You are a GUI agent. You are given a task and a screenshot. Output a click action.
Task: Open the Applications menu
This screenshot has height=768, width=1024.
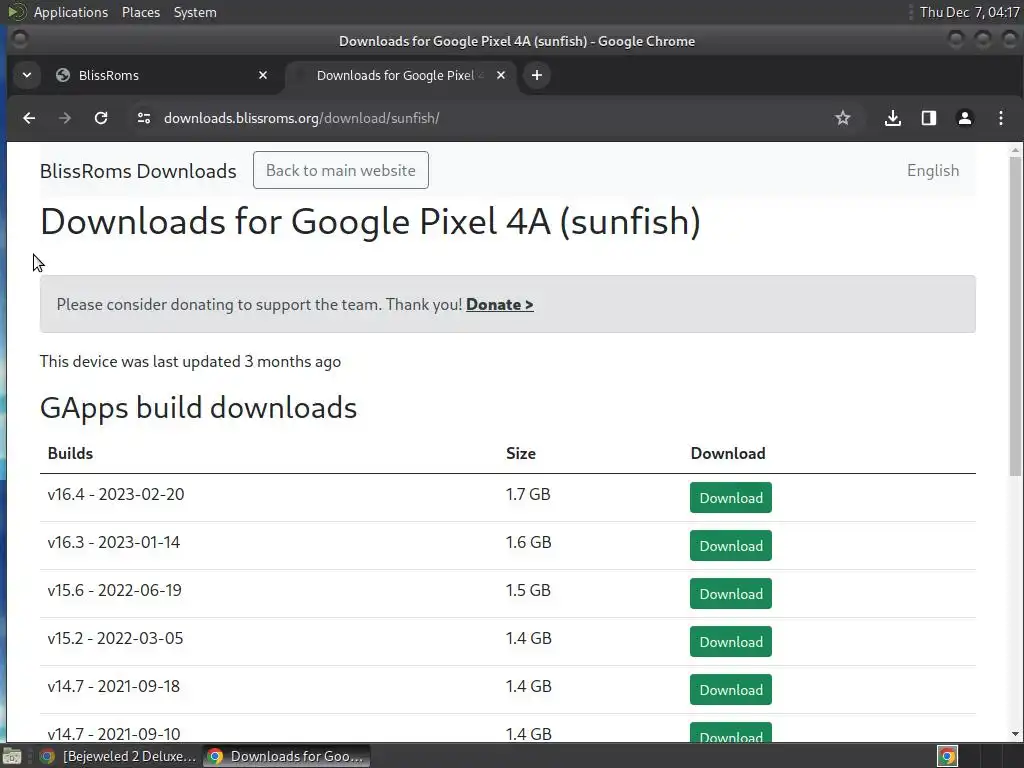point(71,12)
